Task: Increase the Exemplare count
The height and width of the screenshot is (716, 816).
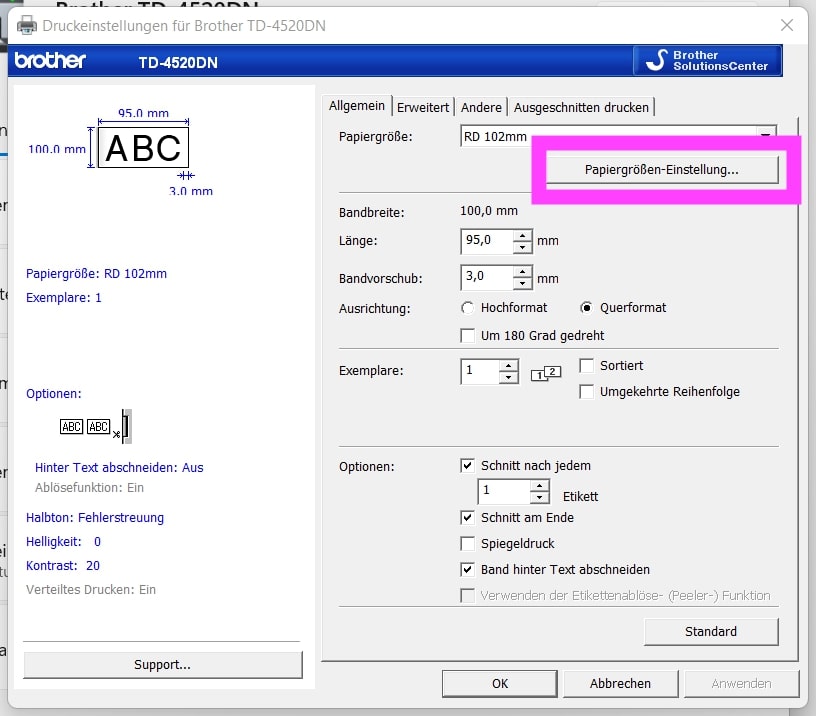Action: (508, 366)
